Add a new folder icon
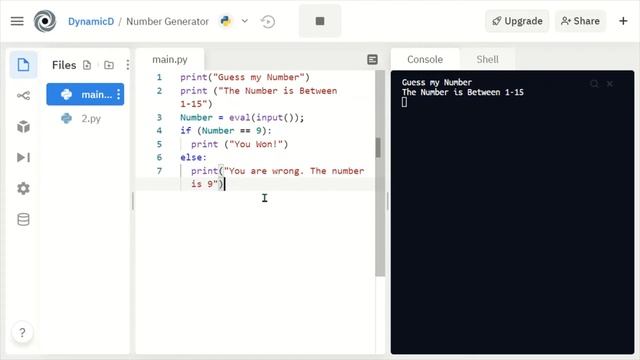640x360 pixels. pos(109,65)
